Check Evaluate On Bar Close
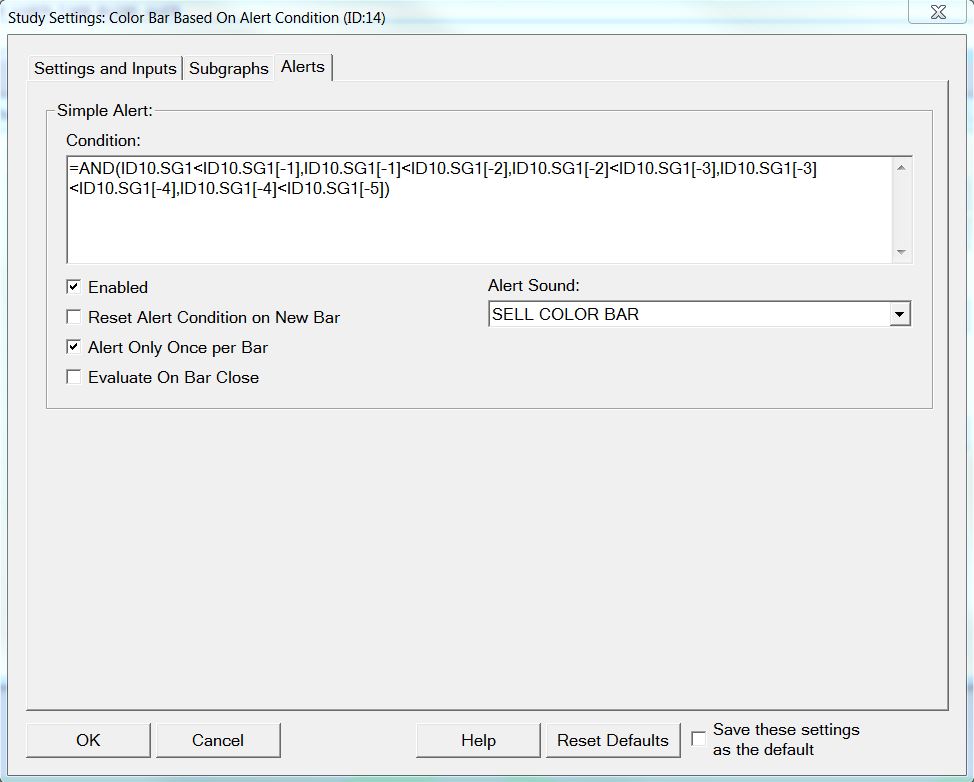Viewport: 974px width, 782px height. (74, 377)
